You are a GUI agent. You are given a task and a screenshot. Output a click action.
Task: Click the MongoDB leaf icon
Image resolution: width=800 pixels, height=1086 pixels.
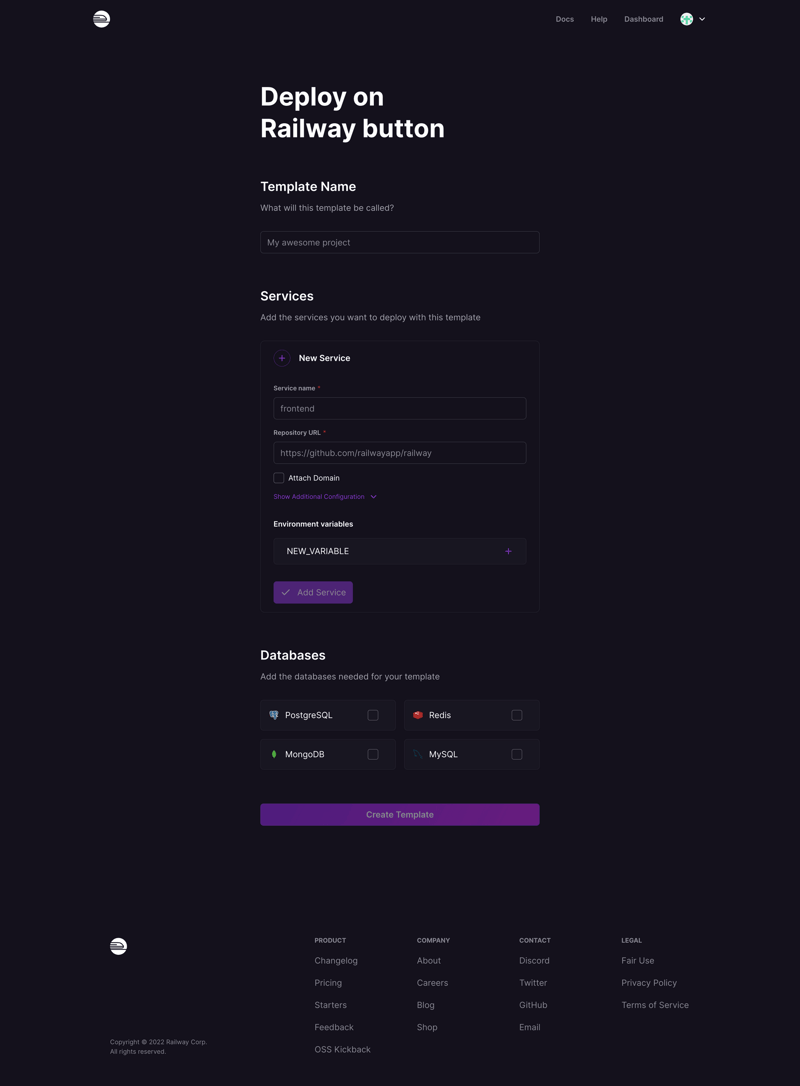[x=274, y=754]
